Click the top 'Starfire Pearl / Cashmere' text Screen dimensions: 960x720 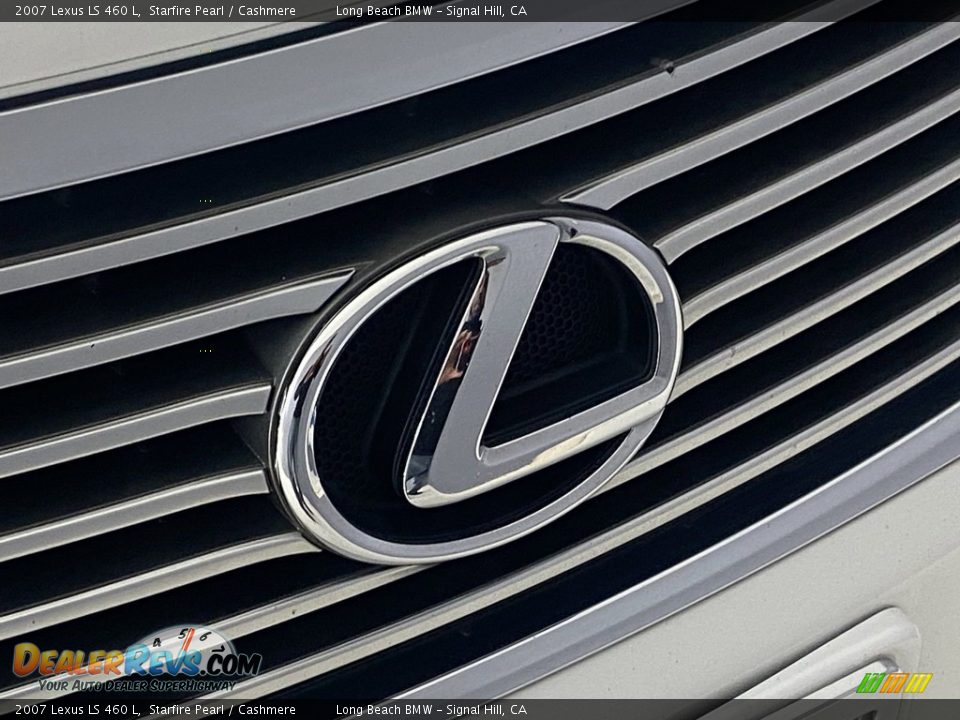coord(222,10)
